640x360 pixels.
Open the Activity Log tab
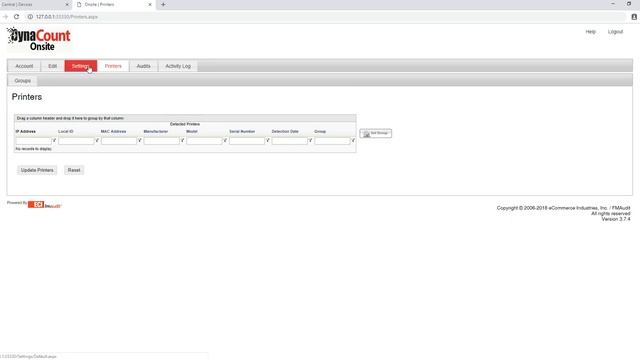178,66
